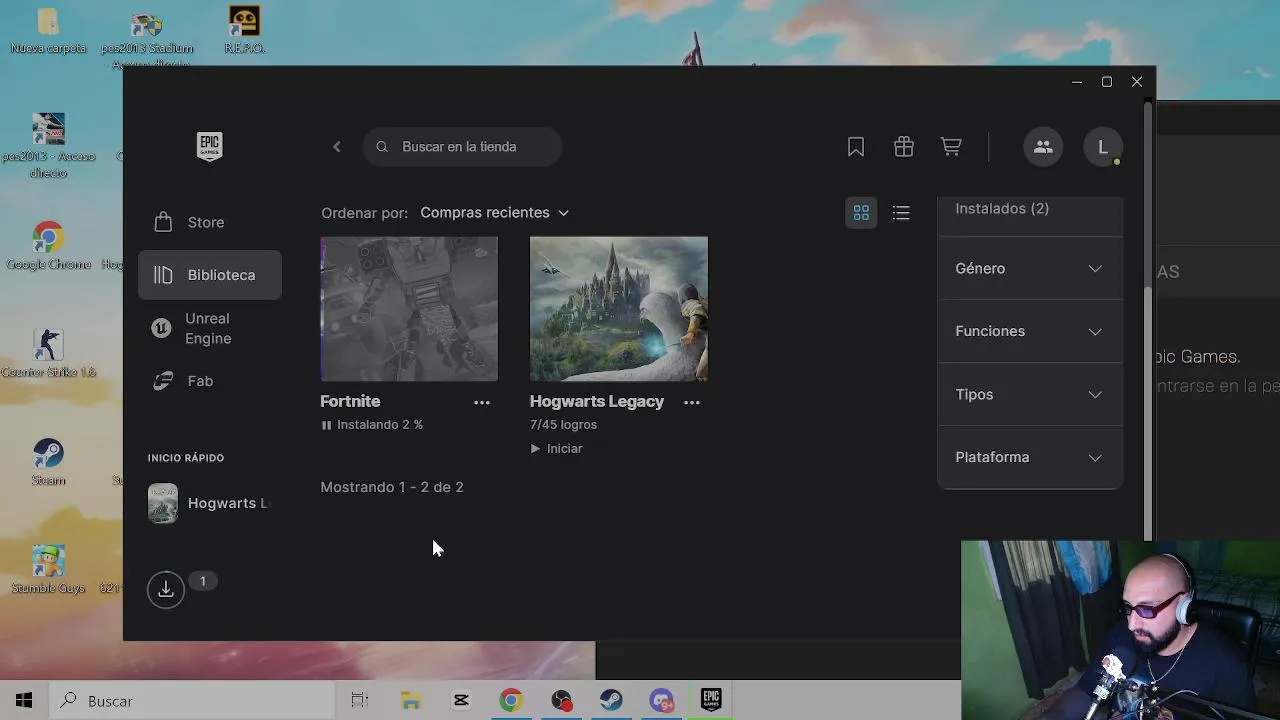Open the Windows Start menu
Viewport: 1280px width, 720px height.
[x=24, y=701]
